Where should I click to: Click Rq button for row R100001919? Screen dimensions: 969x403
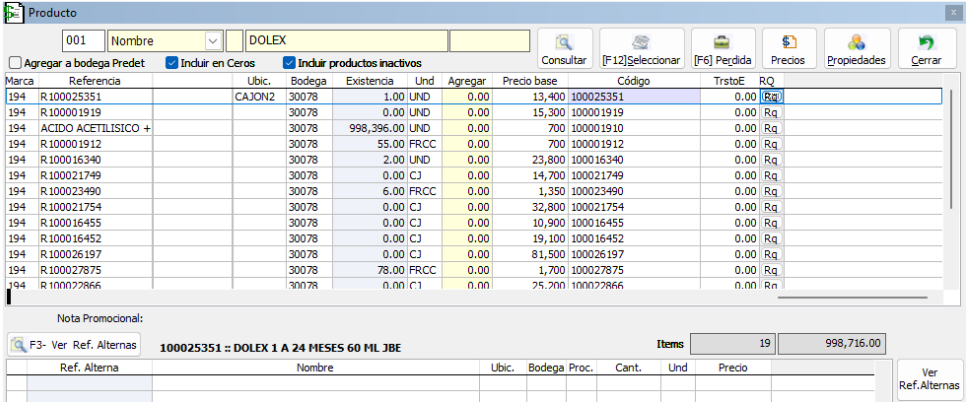coord(771,112)
